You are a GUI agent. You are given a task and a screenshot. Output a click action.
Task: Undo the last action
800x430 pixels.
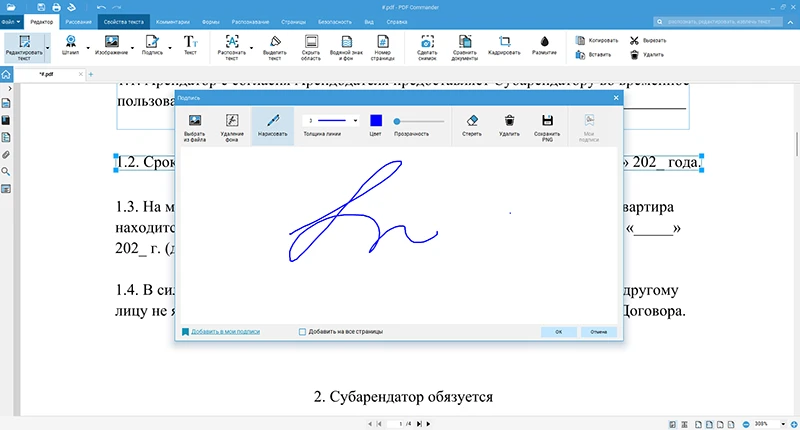pos(101,7)
